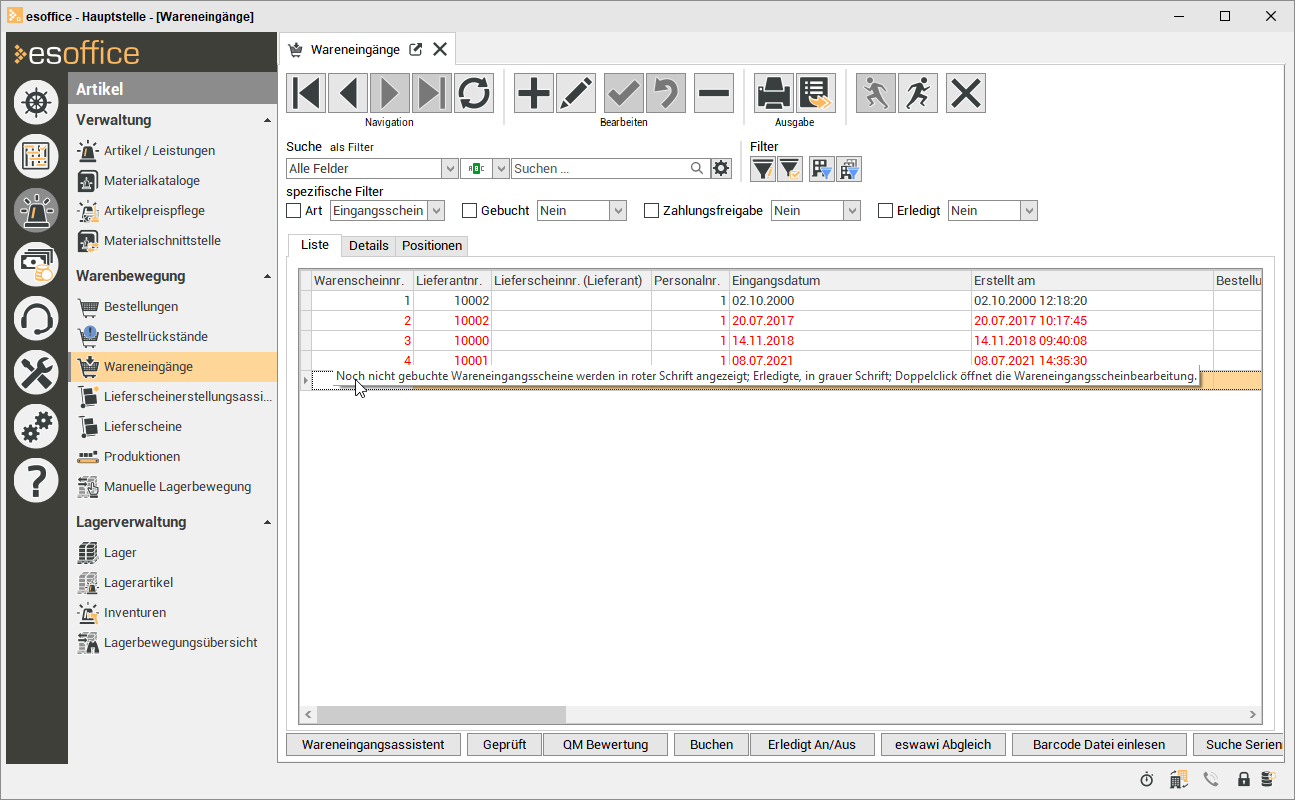Image resolution: width=1295 pixels, height=800 pixels.
Task: Enable the Art filter checkbox
Action: [294, 211]
